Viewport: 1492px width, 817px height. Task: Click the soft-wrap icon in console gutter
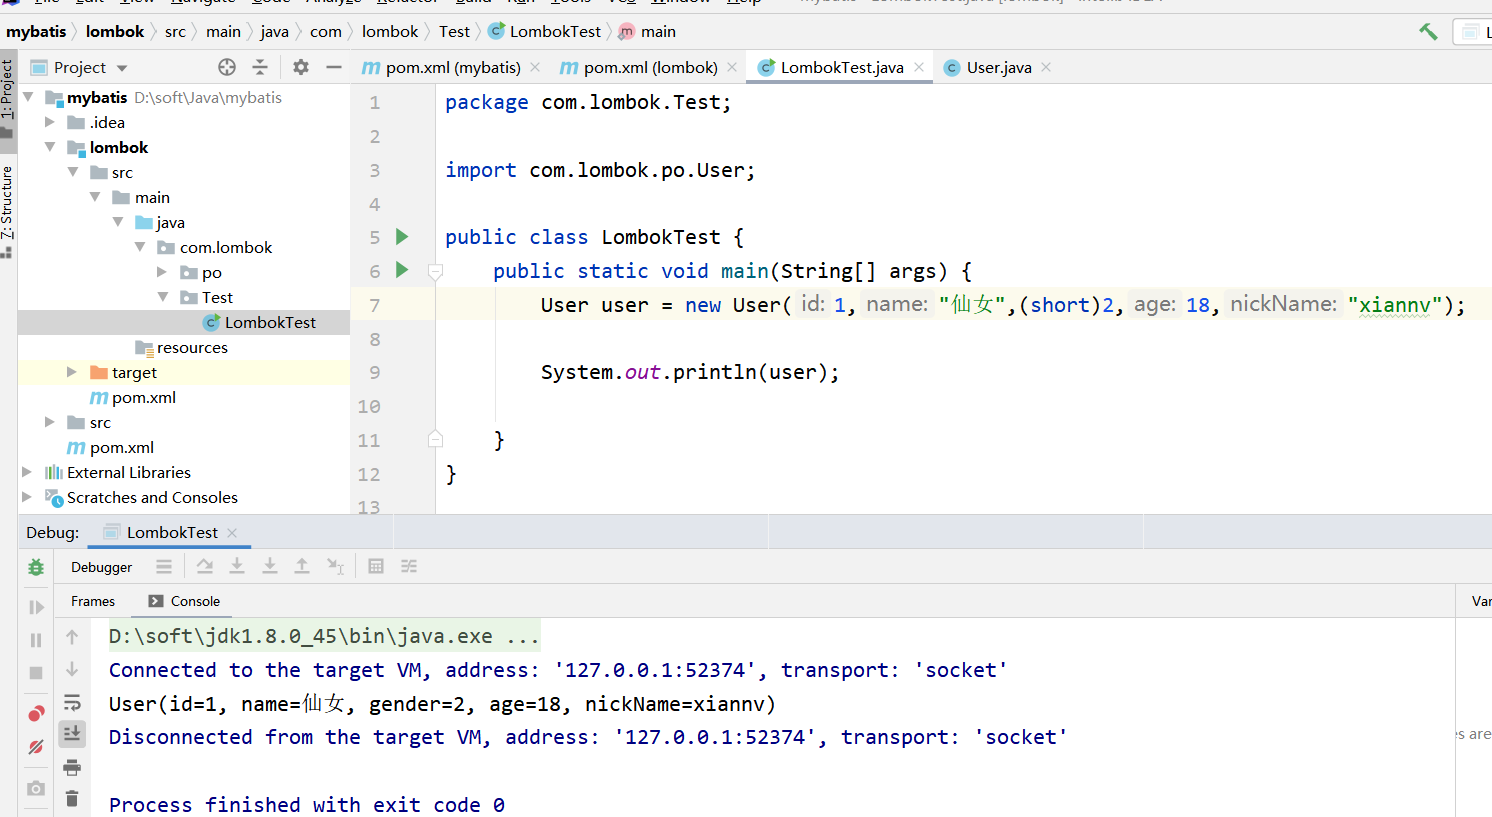click(x=71, y=702)
